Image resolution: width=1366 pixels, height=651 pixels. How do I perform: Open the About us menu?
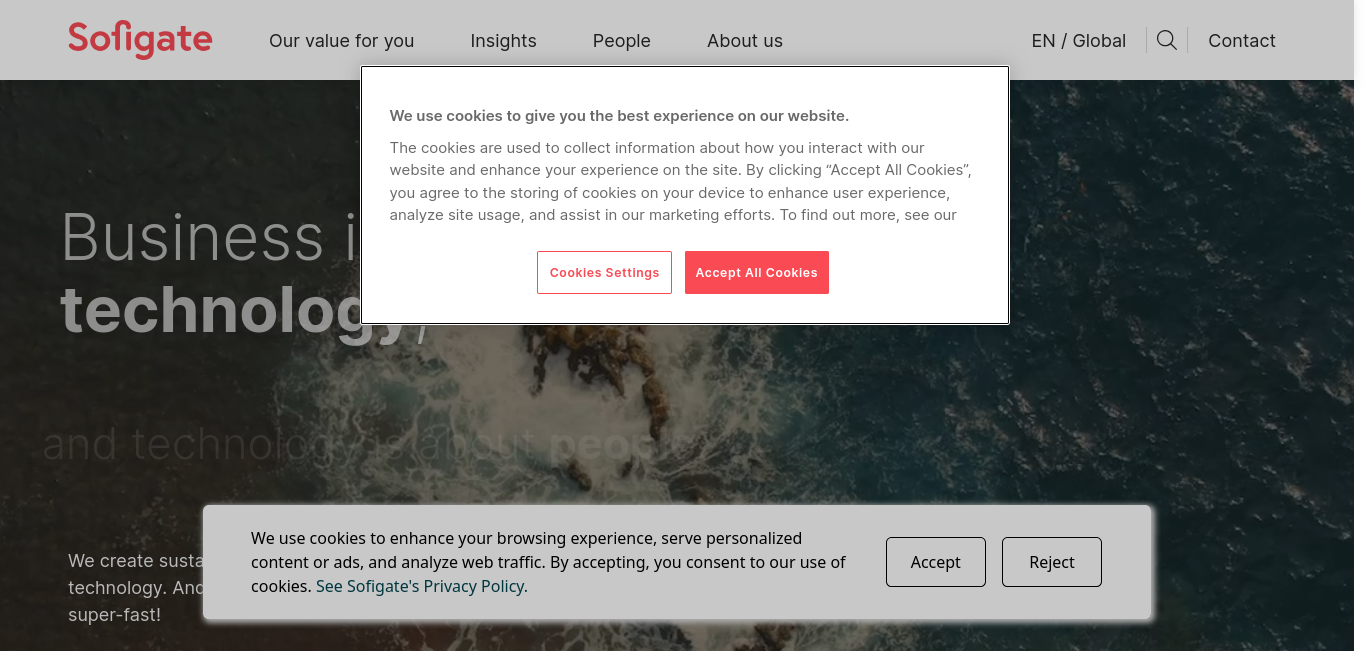pos(744,41)
